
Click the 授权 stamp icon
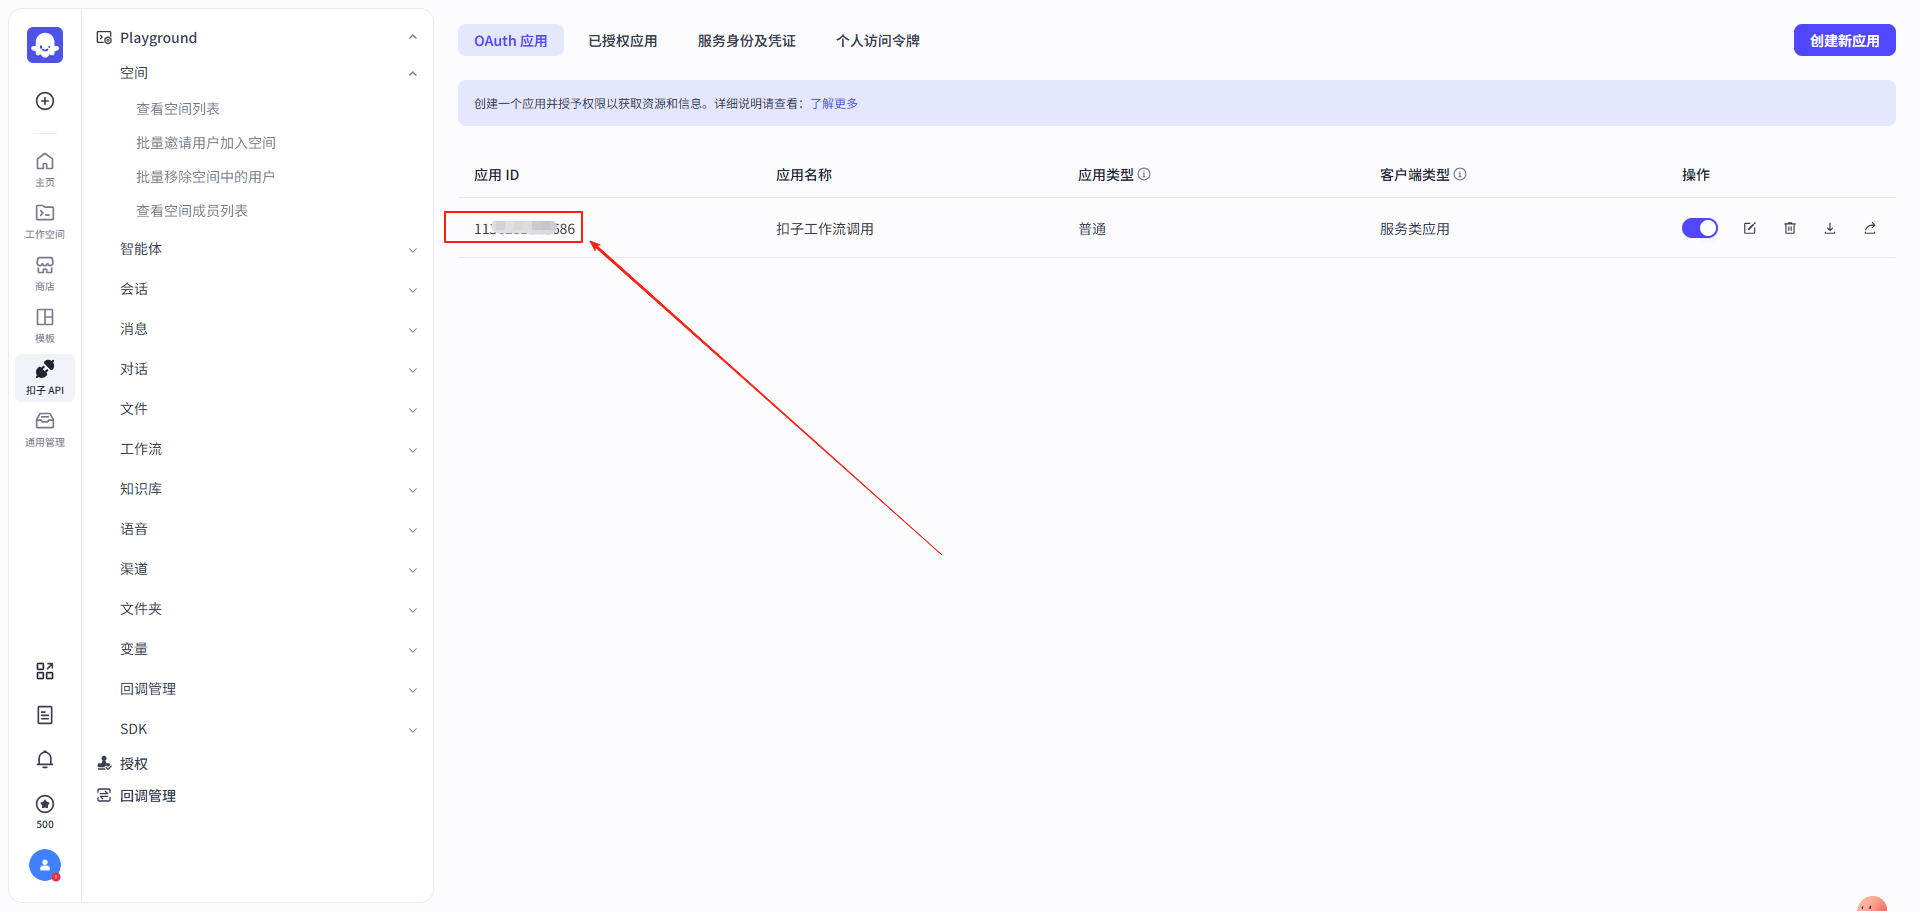(104, 763)
